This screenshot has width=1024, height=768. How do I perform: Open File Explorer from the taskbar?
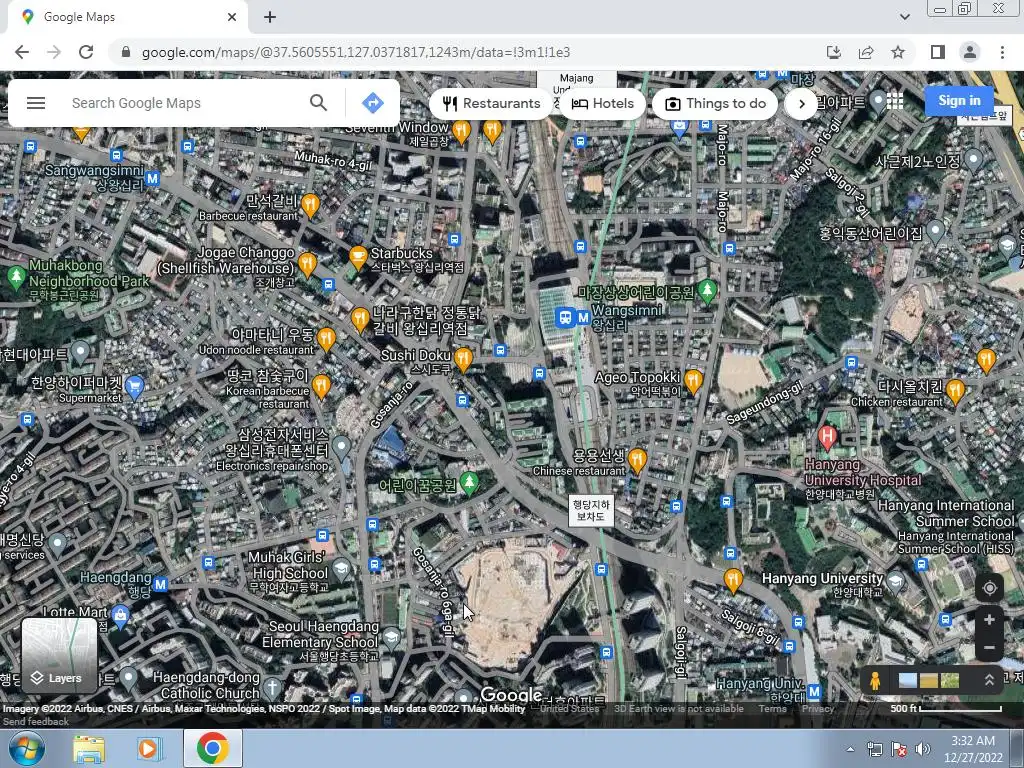tap(88, 748)
